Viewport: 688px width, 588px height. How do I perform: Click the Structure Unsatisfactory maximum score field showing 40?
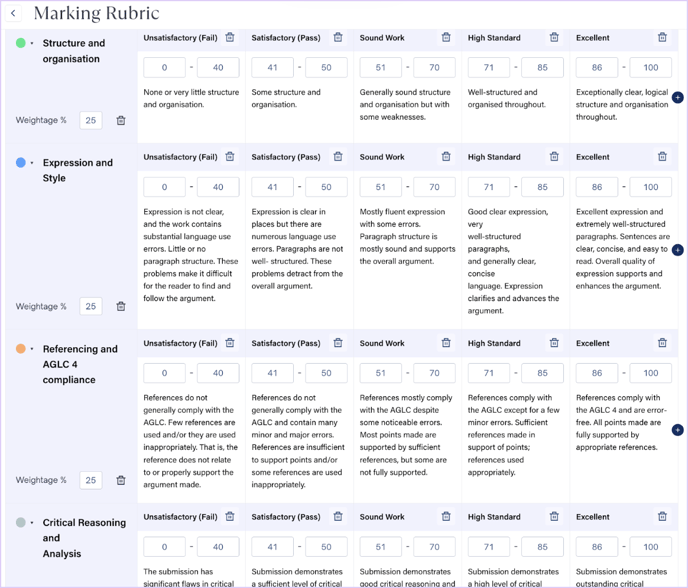217,68
